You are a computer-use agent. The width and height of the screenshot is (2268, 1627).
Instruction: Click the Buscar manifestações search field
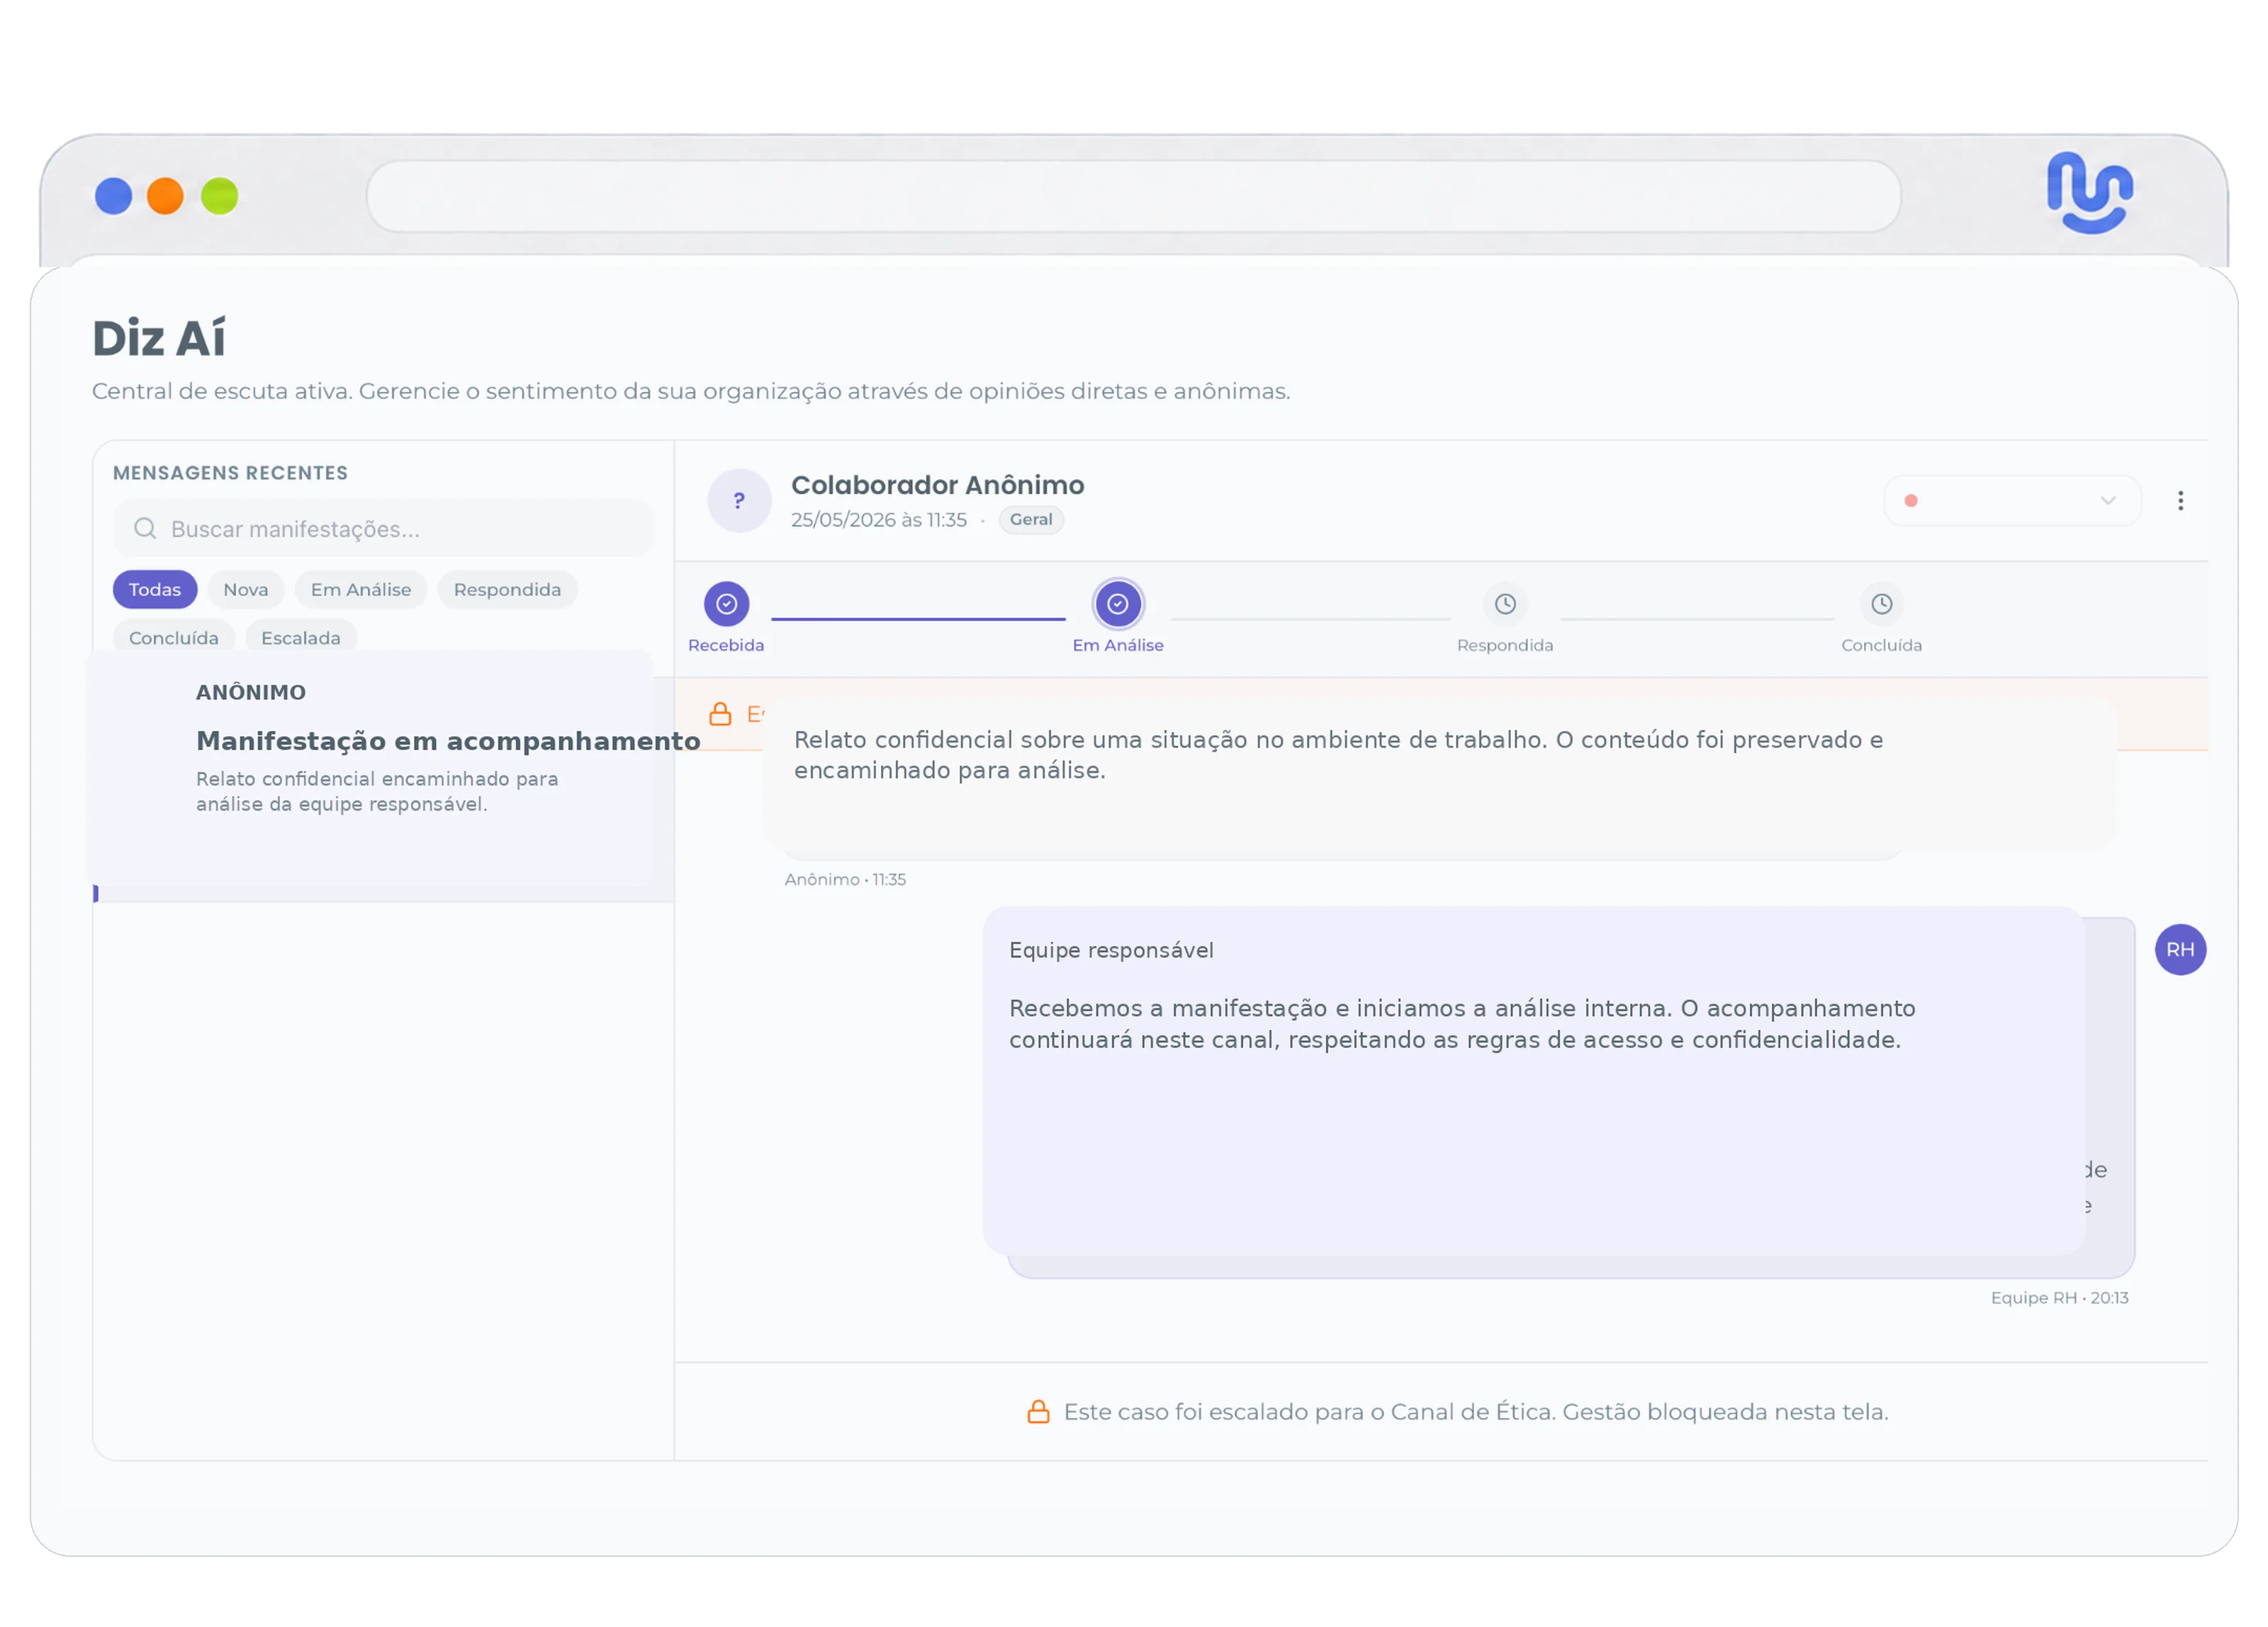click(383, 528)
